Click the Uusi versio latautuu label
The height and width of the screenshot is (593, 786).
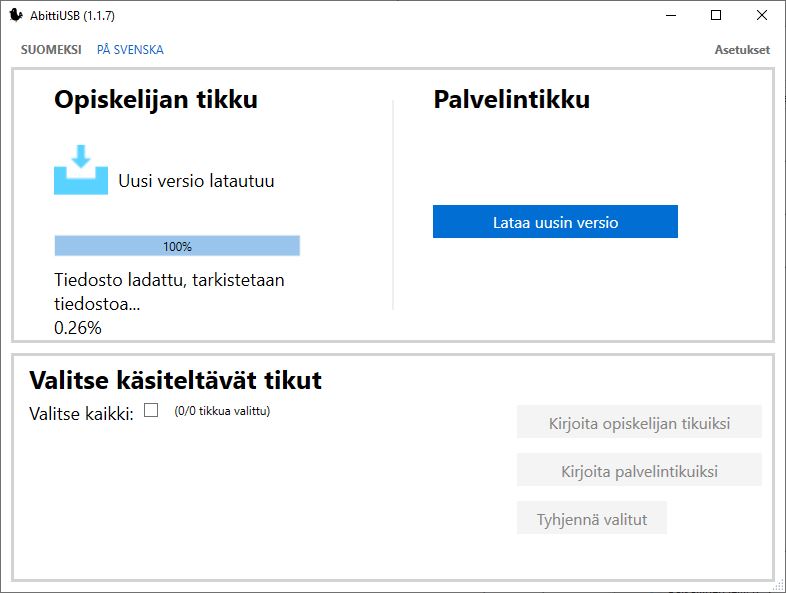[196, 181]
